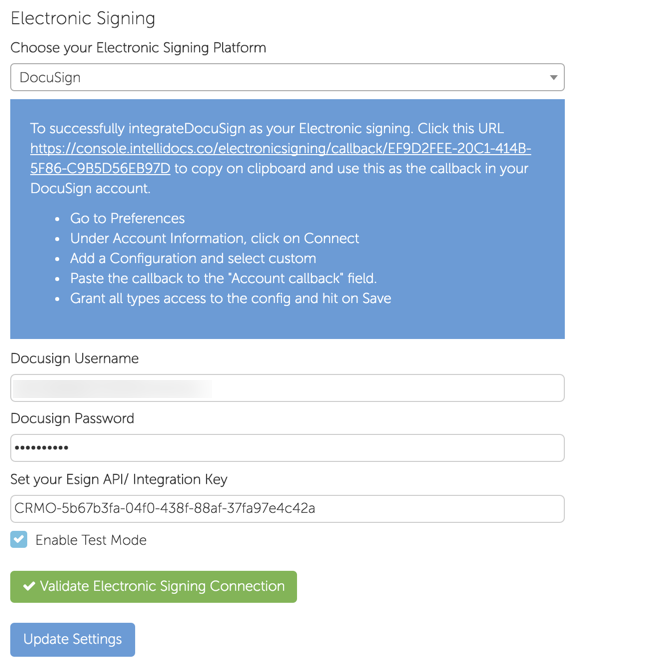Click the 'Docusign Password' label
The width and height of the screenshot is (666, 663).
pyautogui.click(x=72, y=418)
